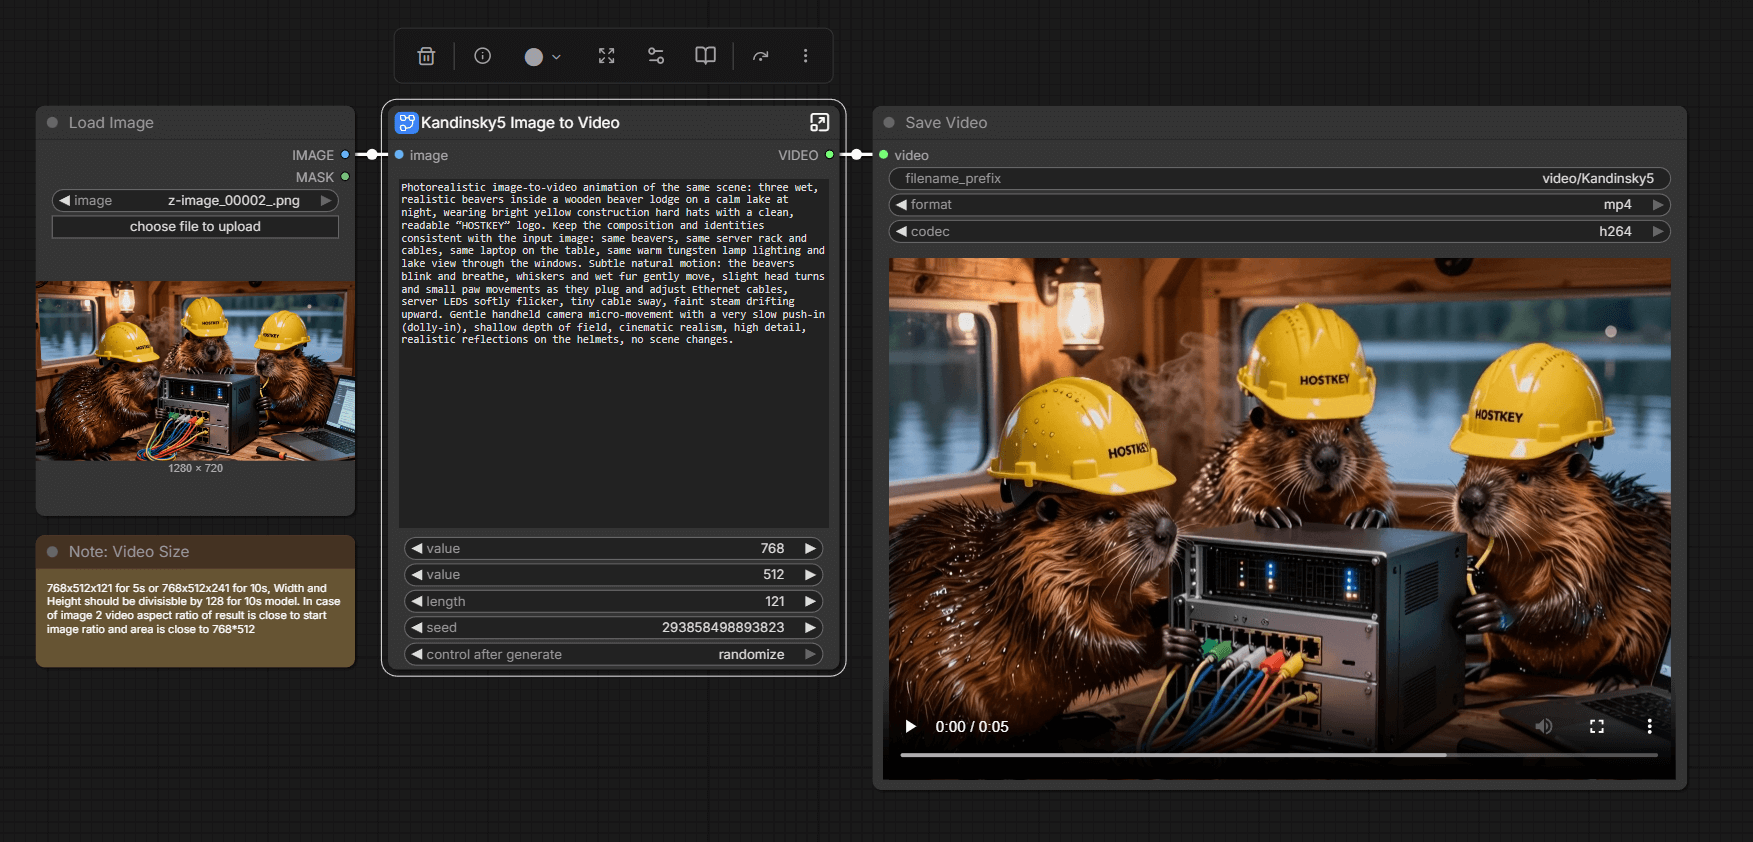Image resolution: width=1753 pixels, height=842 pixels.
Task: Collapse the Load Image node via its dot
Action: pos(52,122)
